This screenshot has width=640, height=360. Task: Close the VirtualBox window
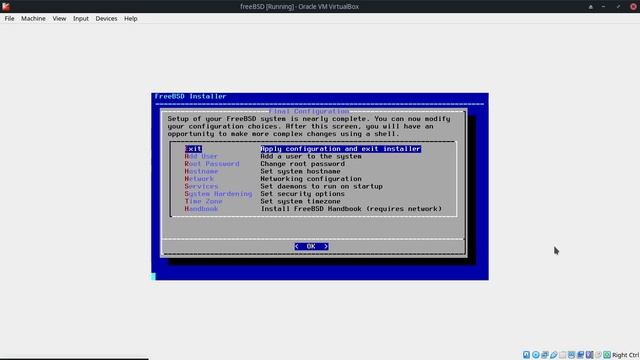[x=633, y=7]
